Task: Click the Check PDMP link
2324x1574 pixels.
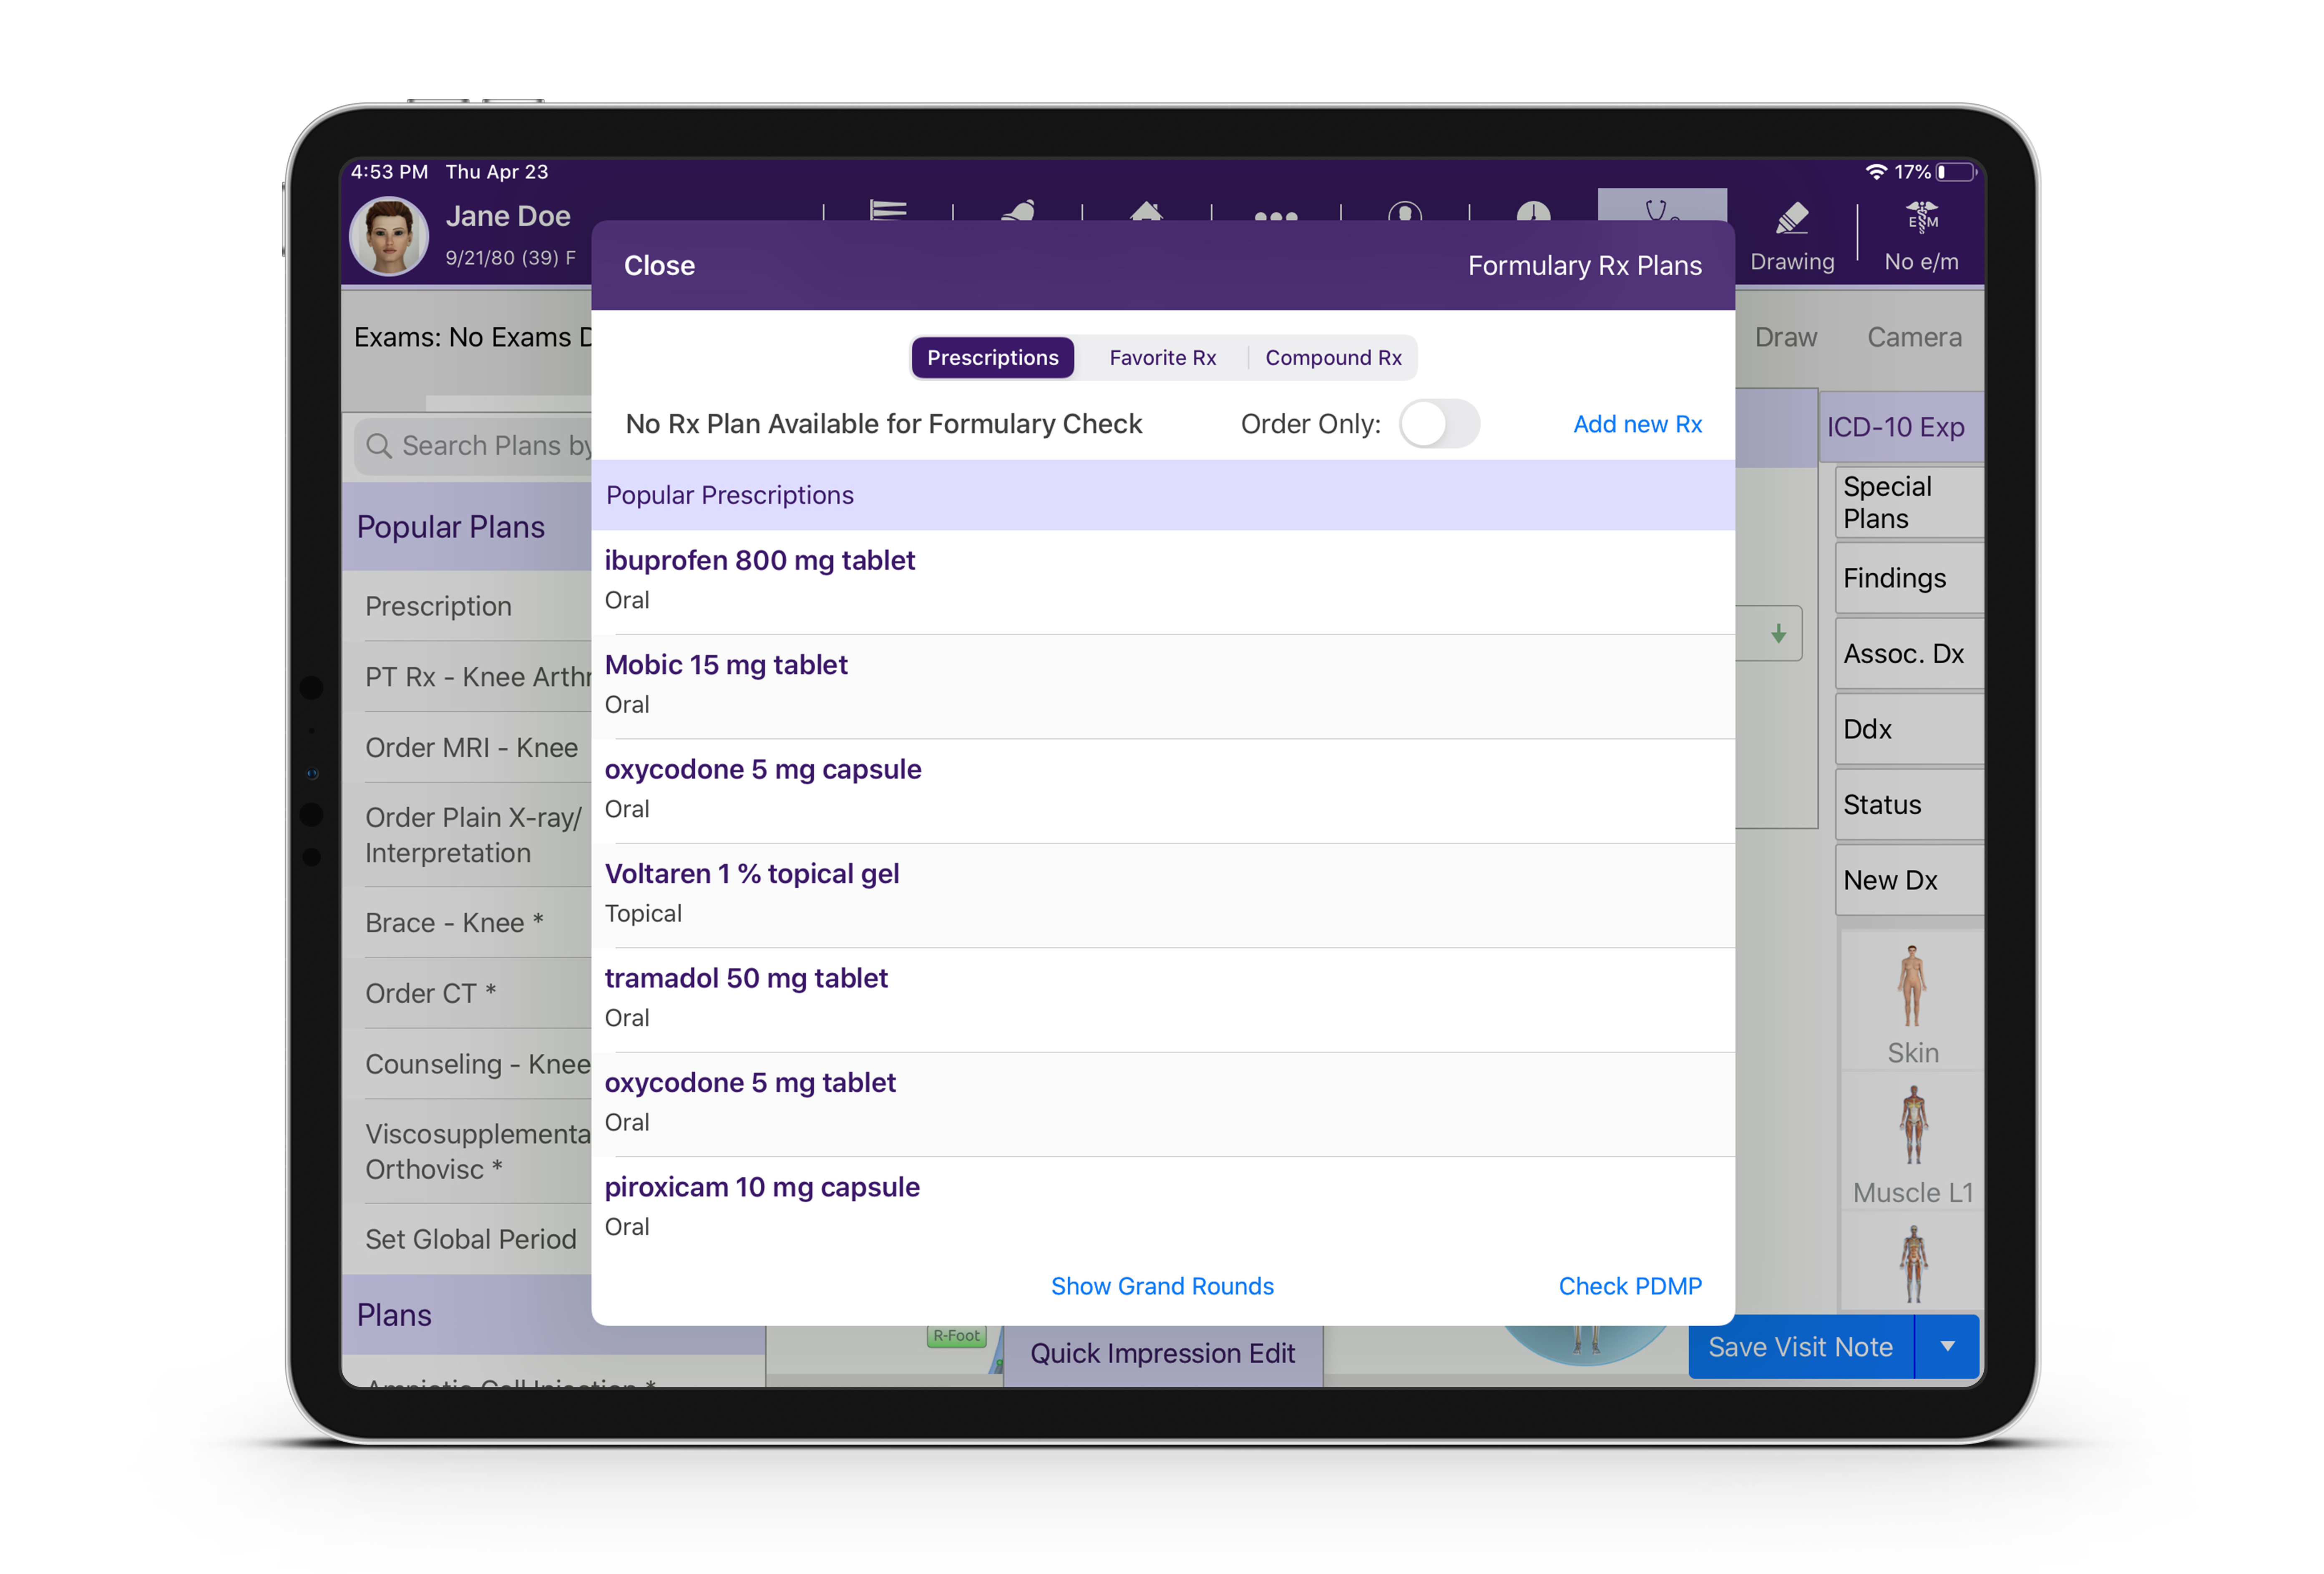Action: (1629, 1286)
